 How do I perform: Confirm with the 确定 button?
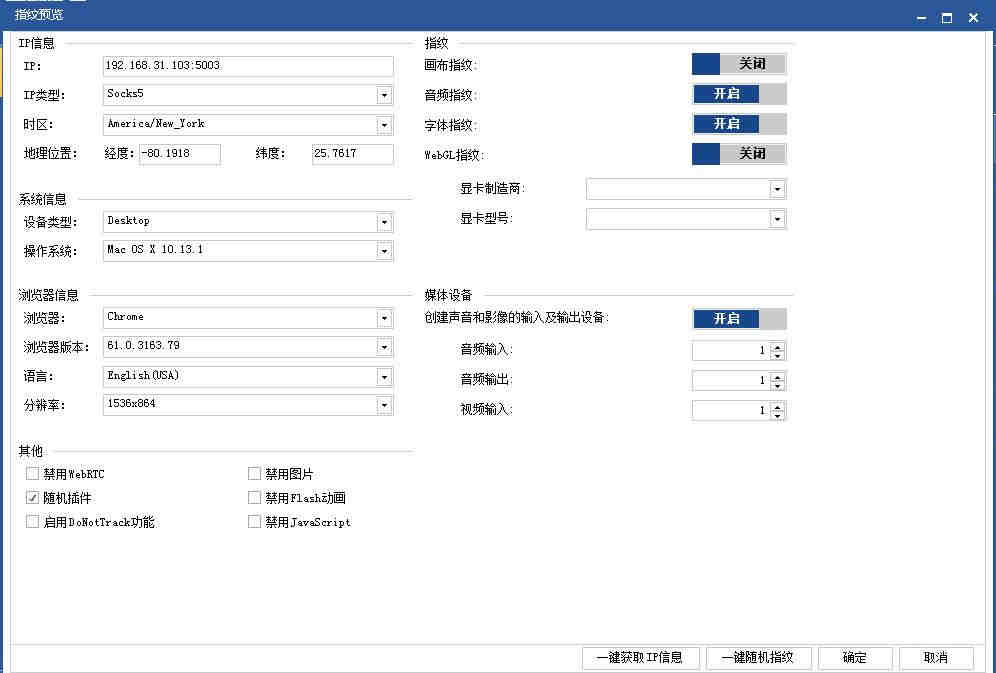point(854,658)
